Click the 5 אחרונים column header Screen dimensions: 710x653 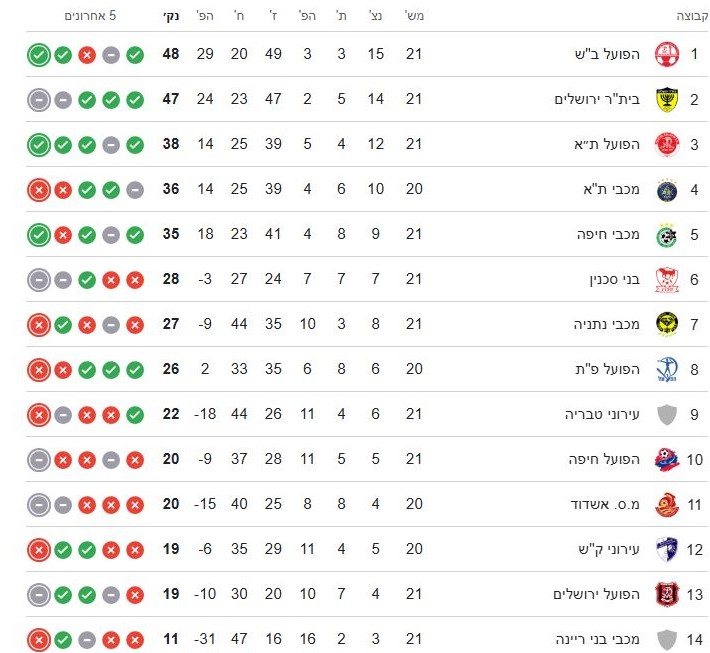tap(92, 16)
